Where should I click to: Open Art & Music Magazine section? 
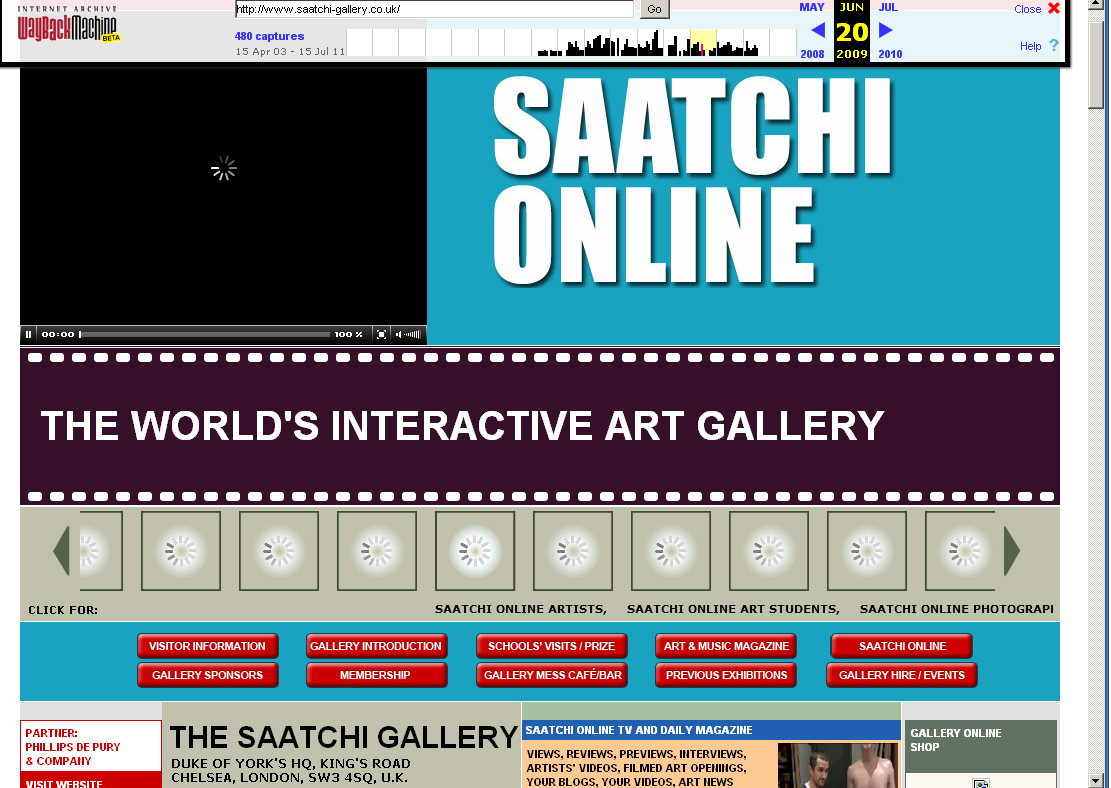click(726, 646)
